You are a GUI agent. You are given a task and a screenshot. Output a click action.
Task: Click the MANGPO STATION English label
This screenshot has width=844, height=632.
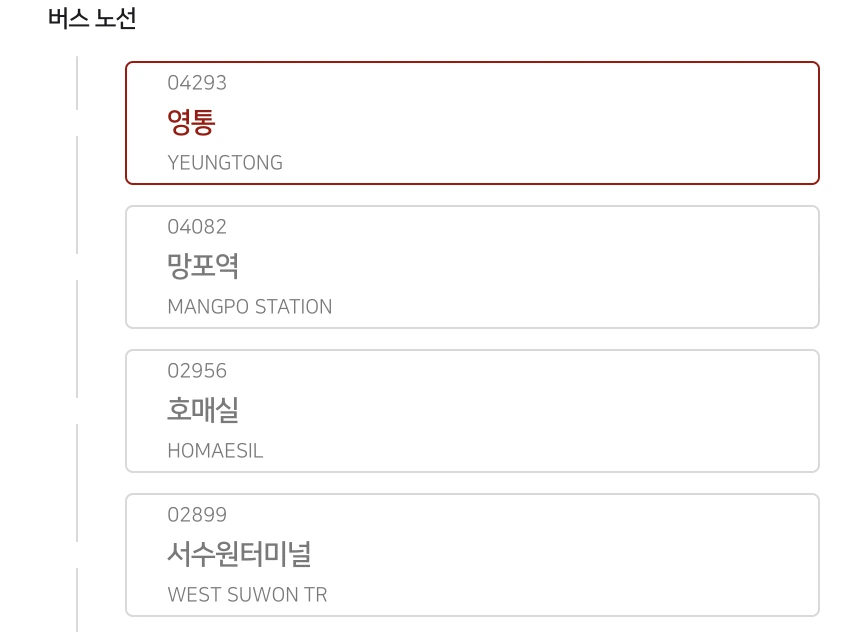pyautogui.click(x=250, y=306)
